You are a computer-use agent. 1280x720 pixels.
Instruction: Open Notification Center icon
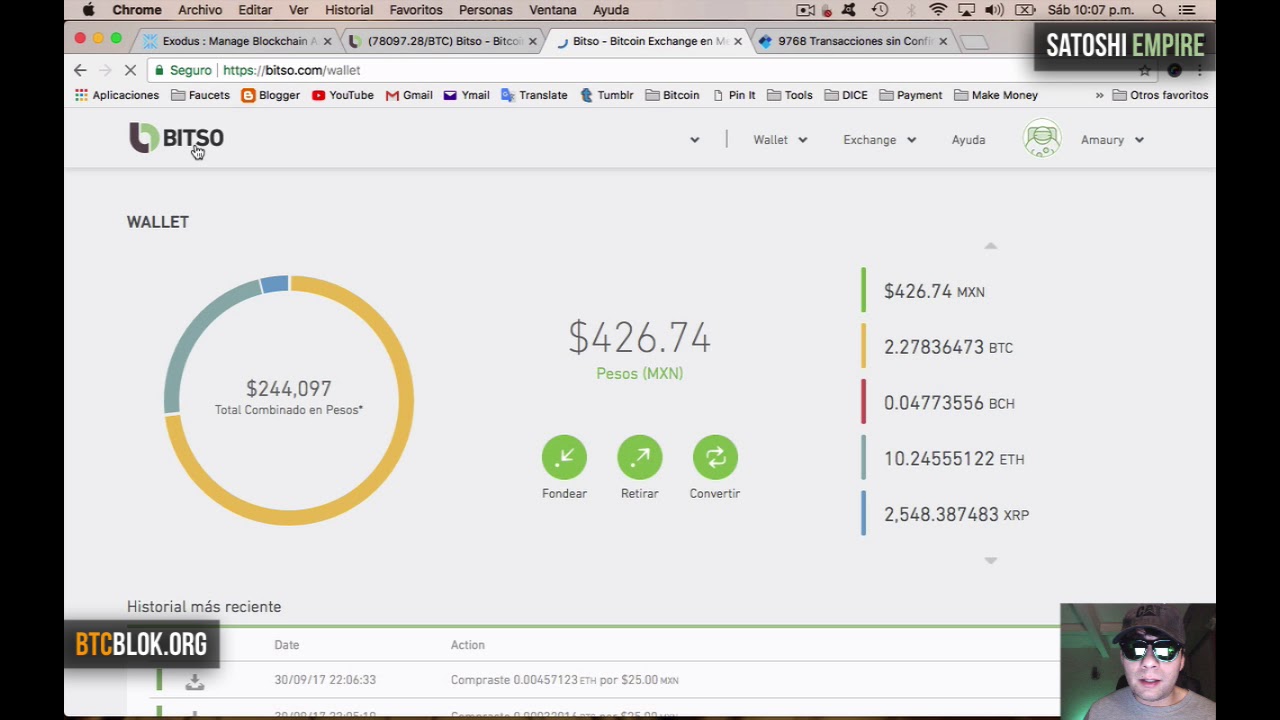tap(1187, 10)
